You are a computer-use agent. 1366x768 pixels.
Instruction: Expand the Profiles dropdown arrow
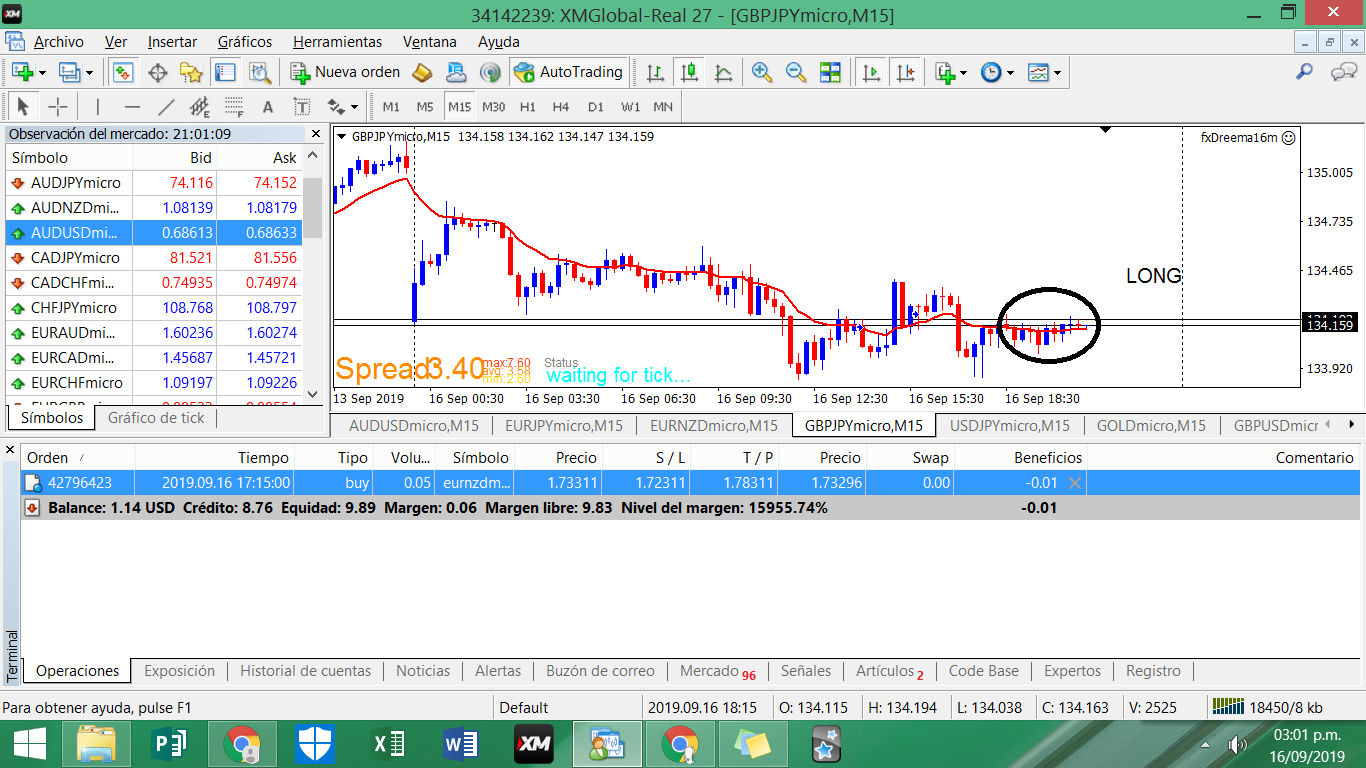tap(89, 73)
